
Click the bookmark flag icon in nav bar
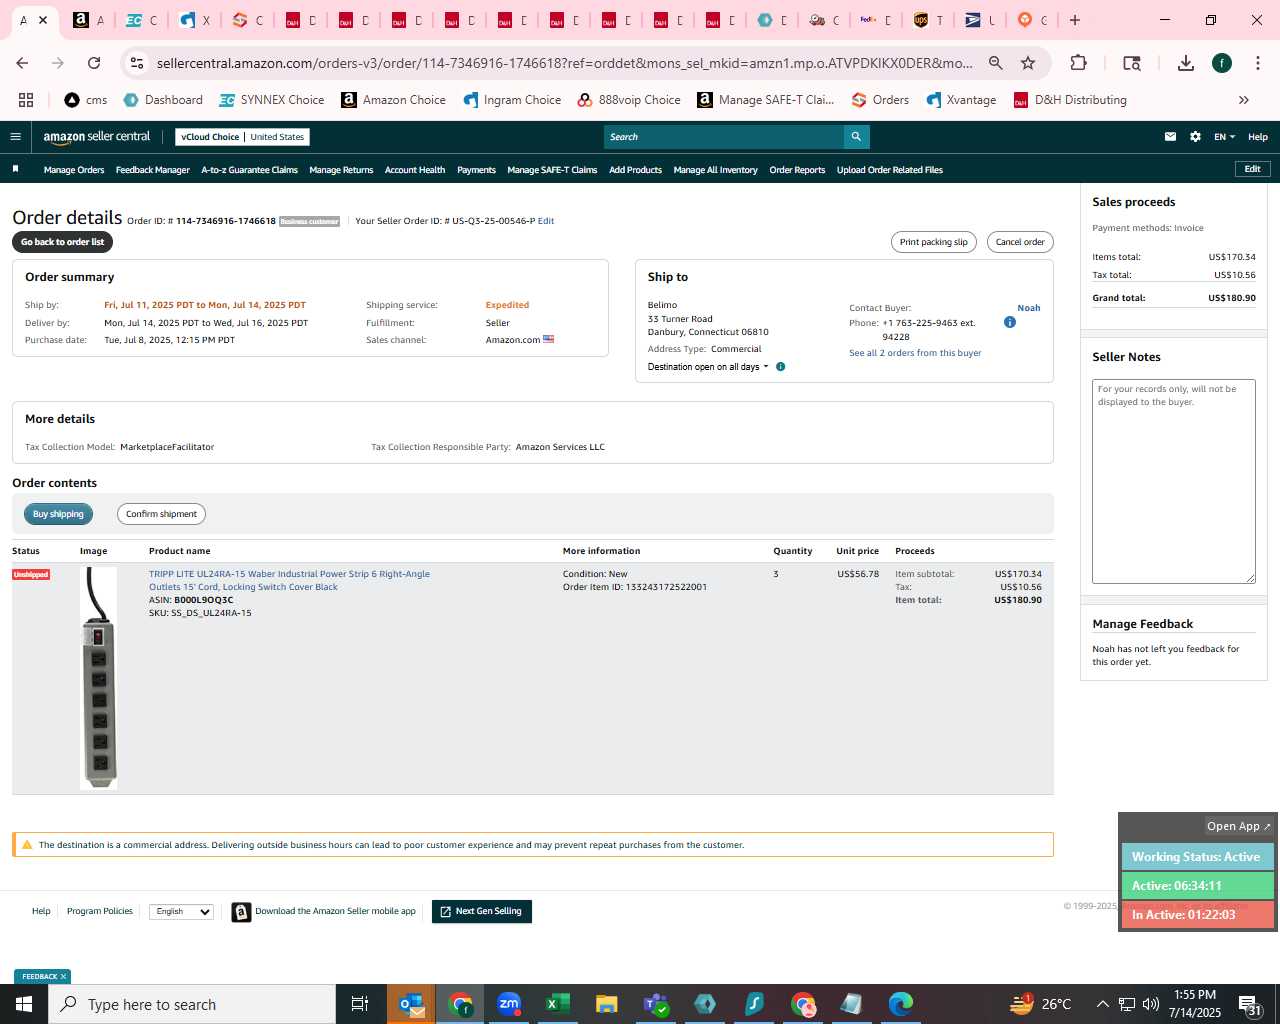pos(15,169)
